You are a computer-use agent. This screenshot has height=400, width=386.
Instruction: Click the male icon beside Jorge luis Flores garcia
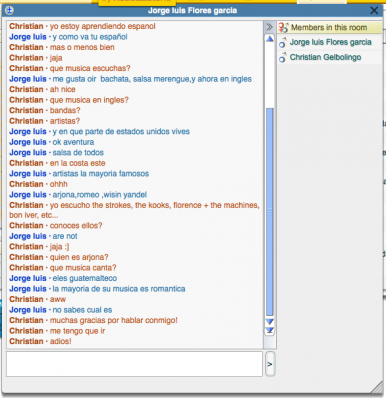tap(283, 43)
